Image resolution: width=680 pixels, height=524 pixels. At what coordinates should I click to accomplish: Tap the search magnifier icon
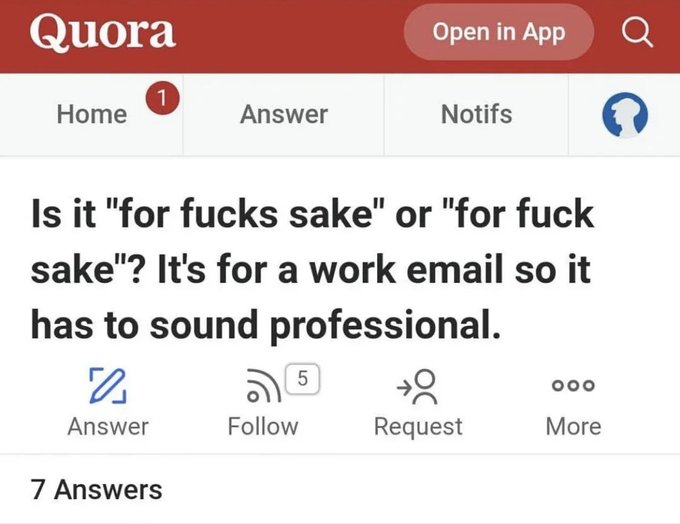click(637, 33)
